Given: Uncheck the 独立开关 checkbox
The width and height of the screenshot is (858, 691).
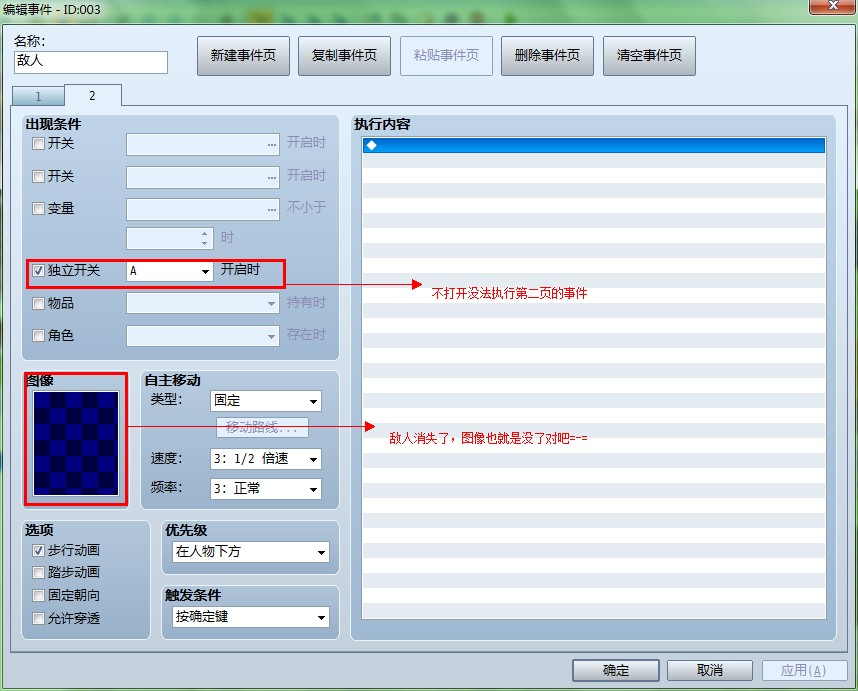Looking at the screenshot, I should pos(38,270).
